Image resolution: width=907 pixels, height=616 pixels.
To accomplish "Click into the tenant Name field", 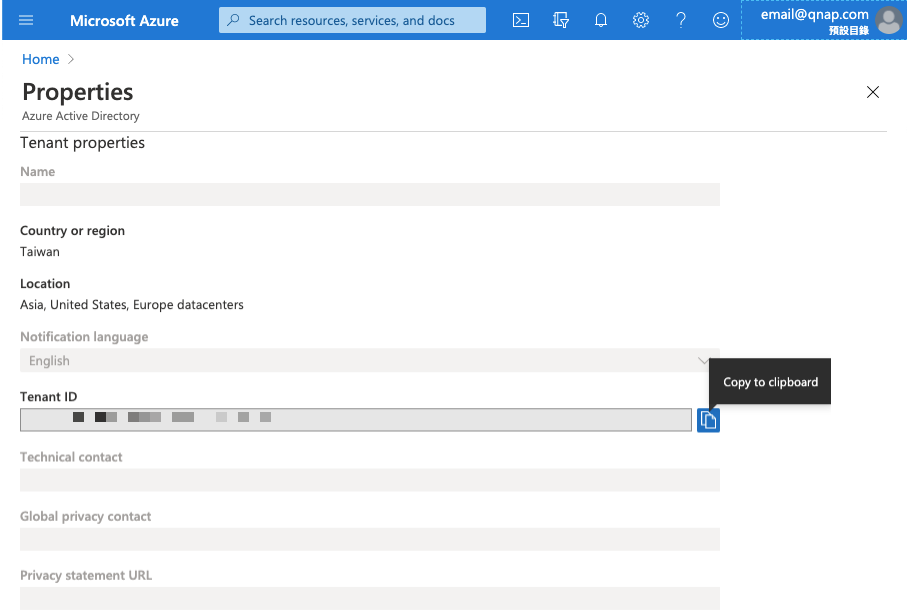I will [x=369, y=195].
